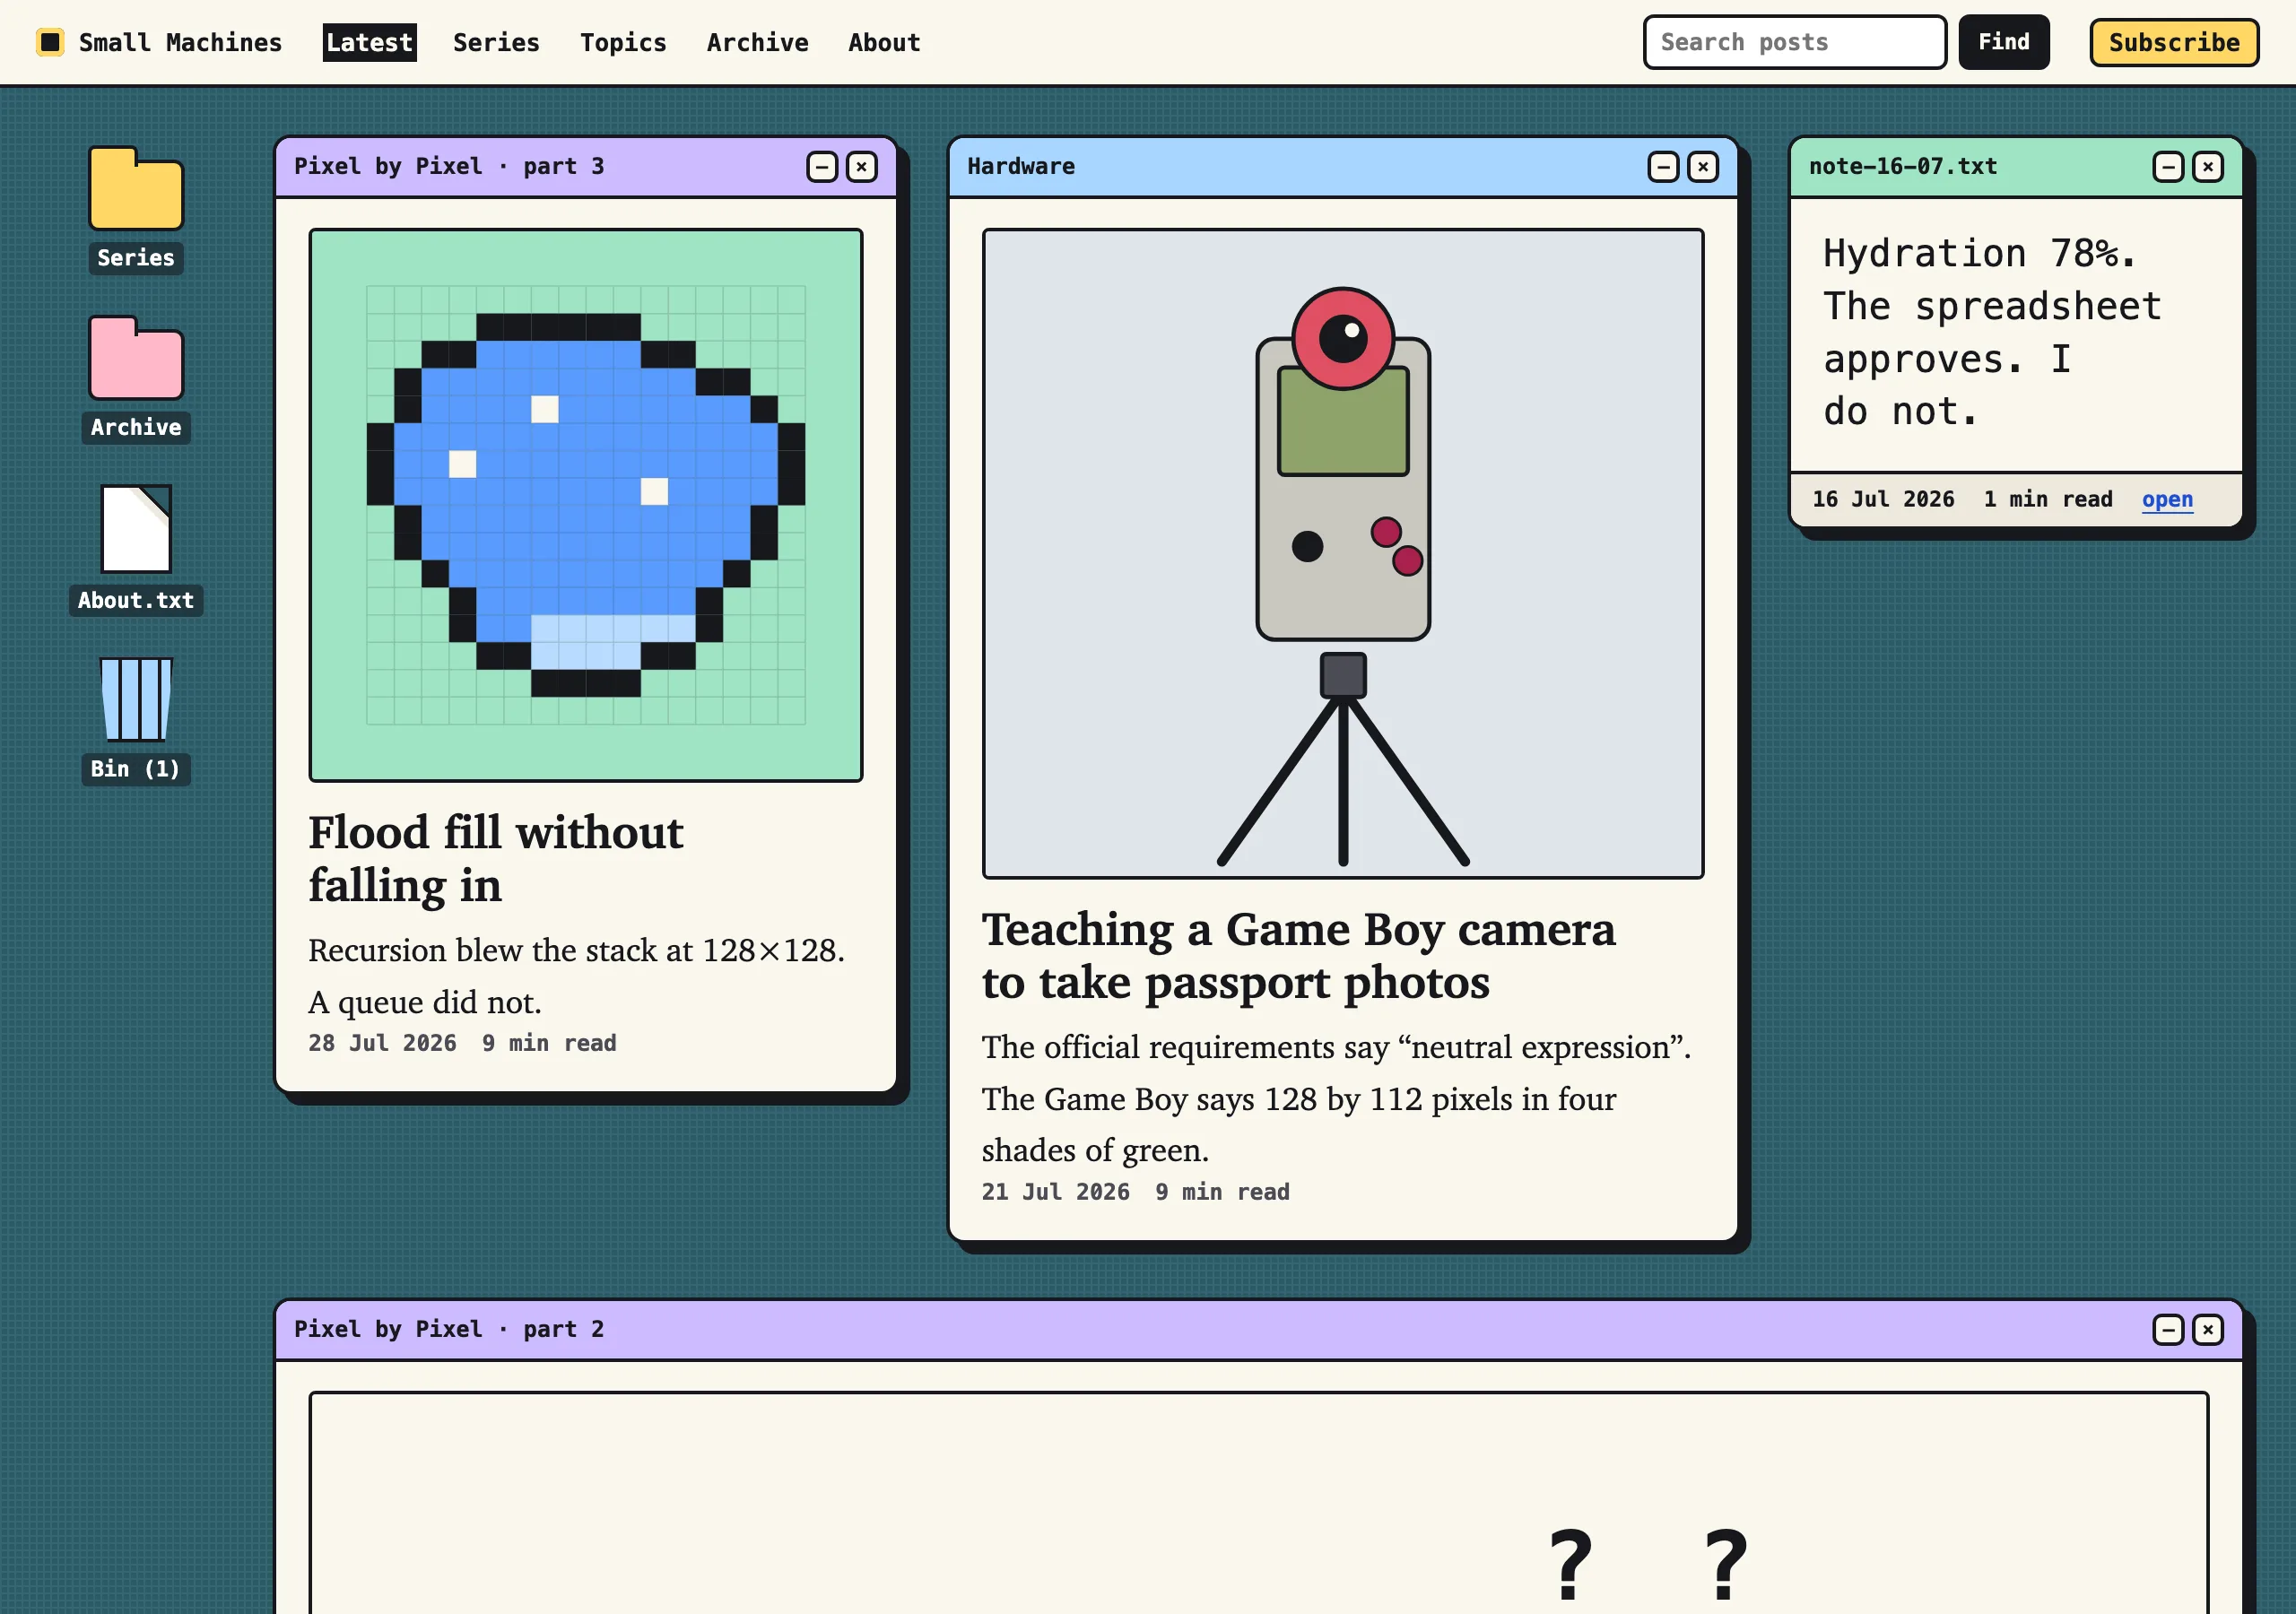Open the pixel blob flood fill thumbnail
2296x1614 pixels.
pos(586,505)
